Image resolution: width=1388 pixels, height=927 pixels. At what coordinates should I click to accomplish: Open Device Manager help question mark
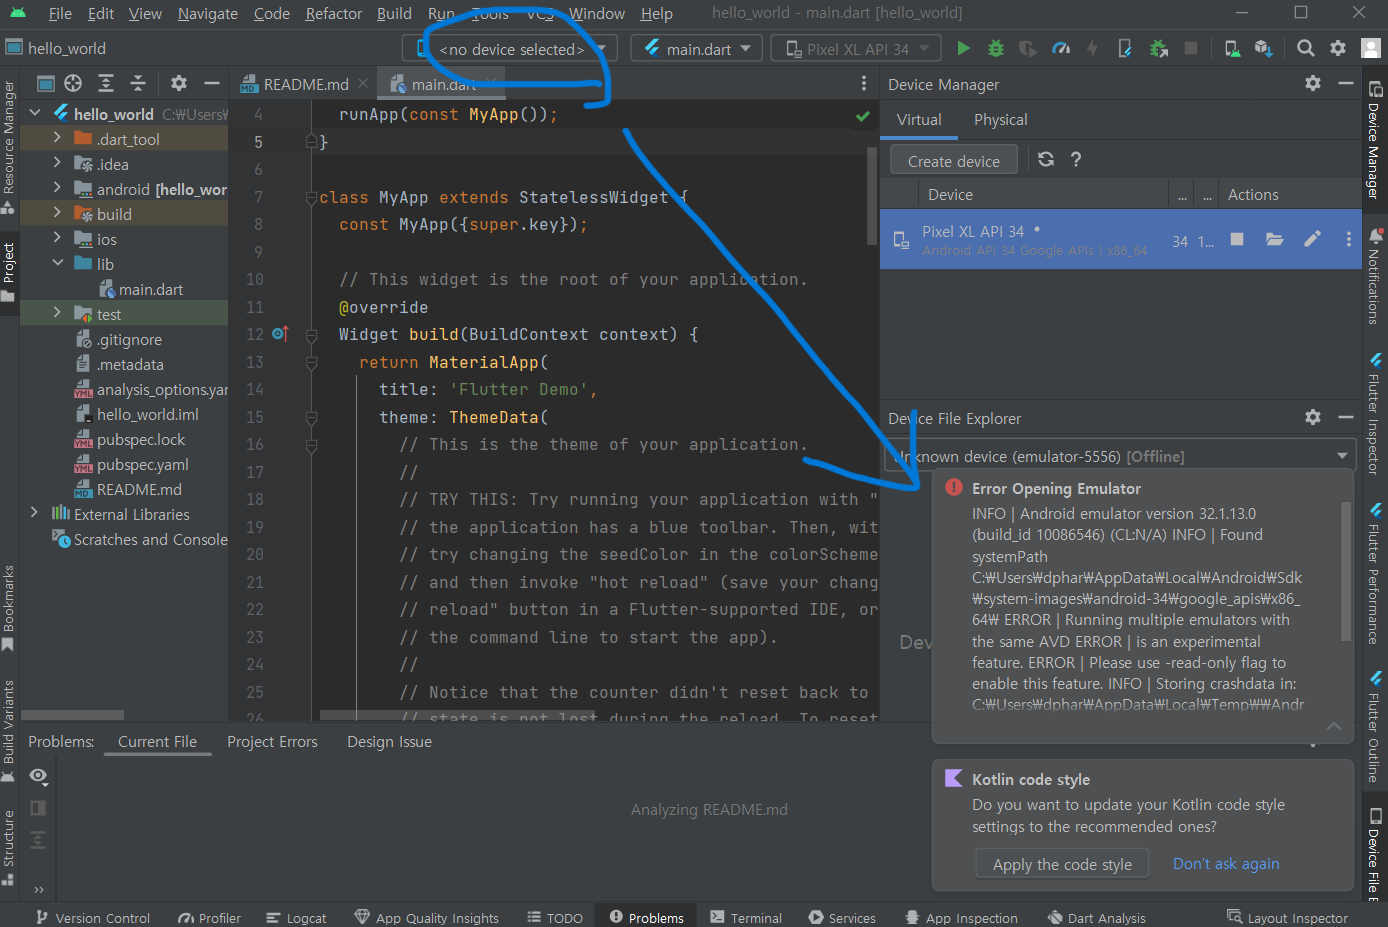[1076, 159]
